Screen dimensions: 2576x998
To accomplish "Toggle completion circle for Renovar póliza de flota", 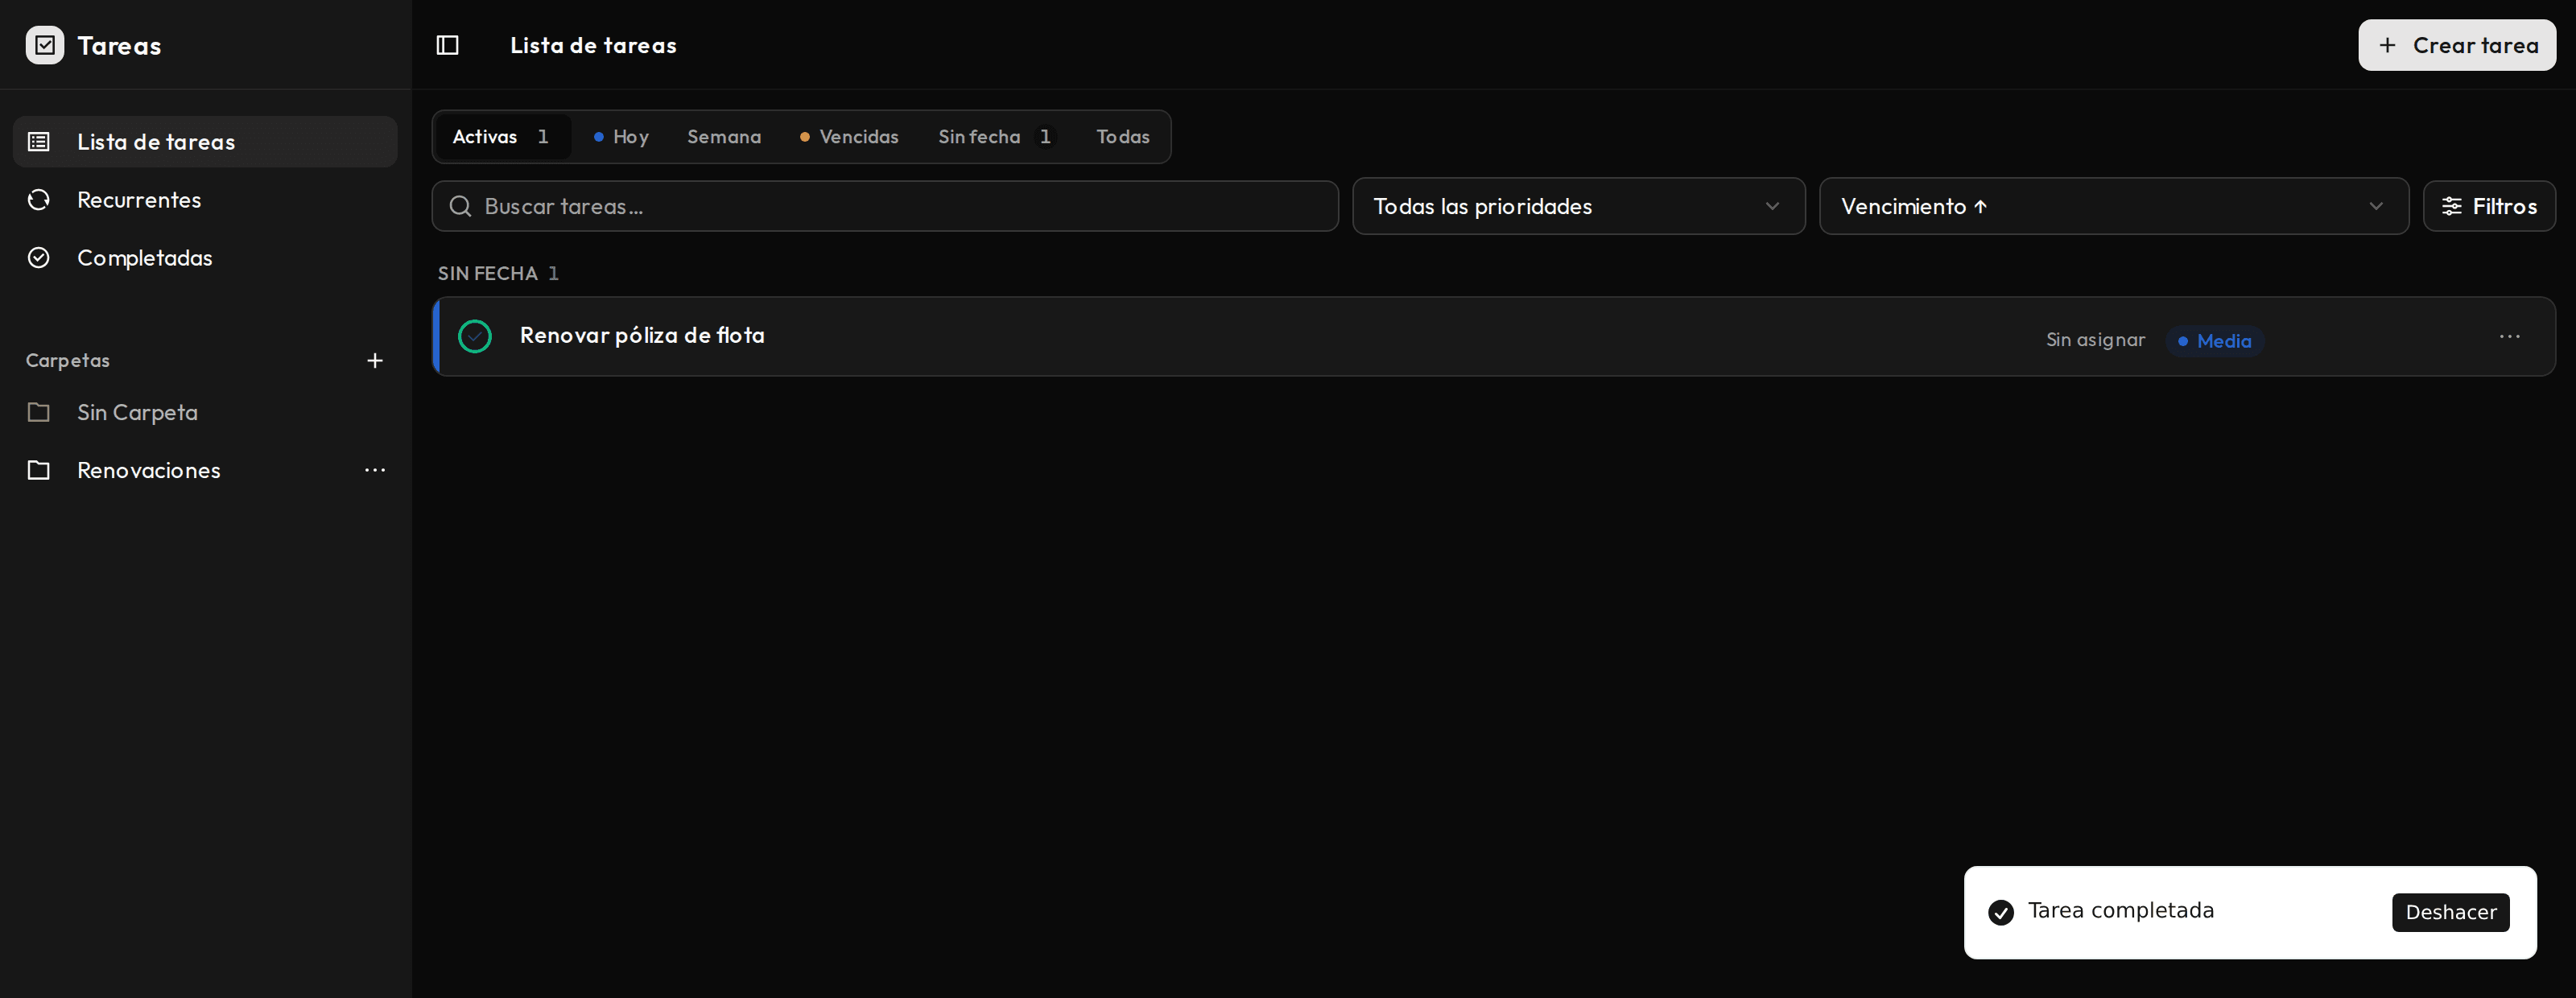I will point(475,337).
